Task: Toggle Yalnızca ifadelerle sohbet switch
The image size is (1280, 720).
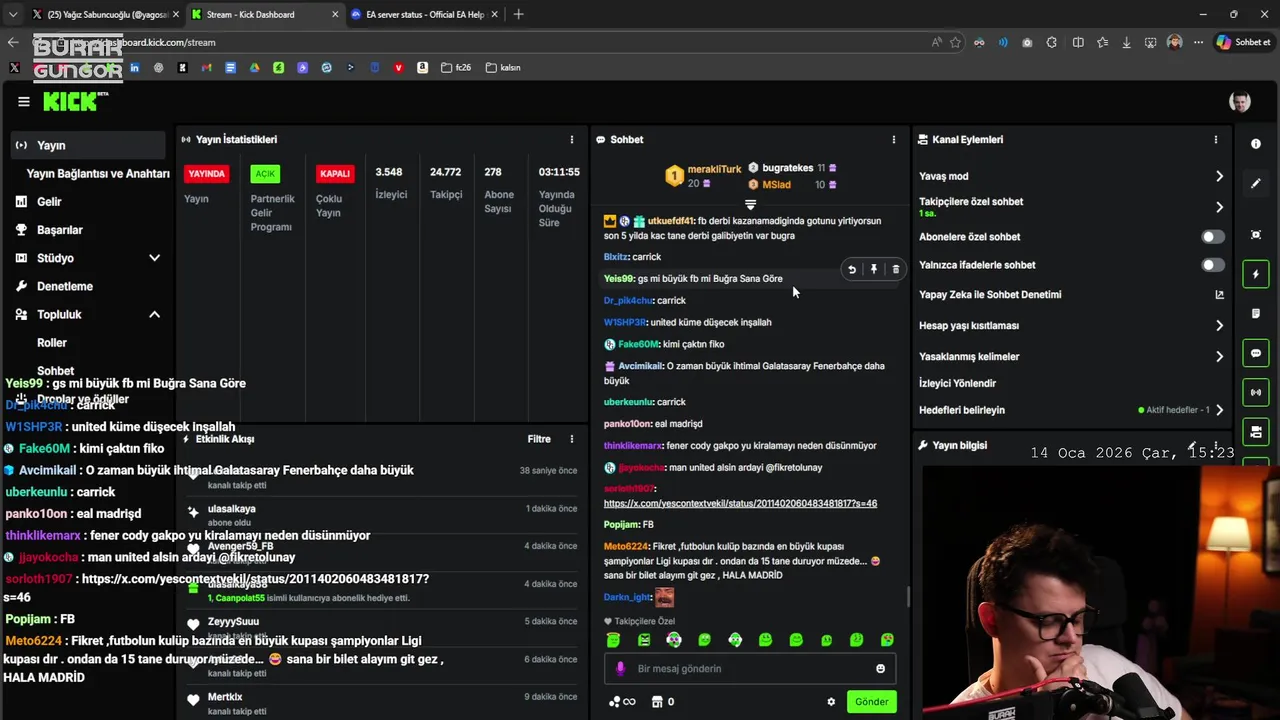Action: pos(1212,265)
